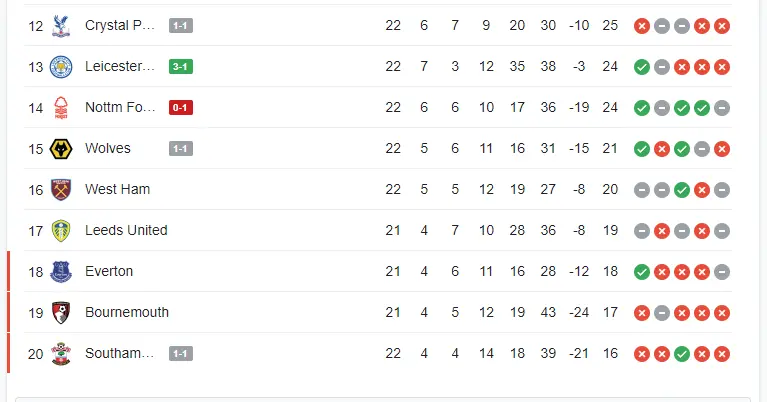This screenshot has height=402, width=767.
Task: Select the Leeds United team name
Action: [x=126, y=230]
